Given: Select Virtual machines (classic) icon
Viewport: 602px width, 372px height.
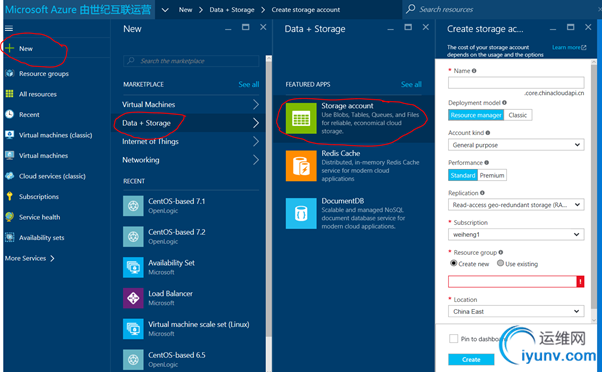Looking at the screenshot, I should (10, 135).
